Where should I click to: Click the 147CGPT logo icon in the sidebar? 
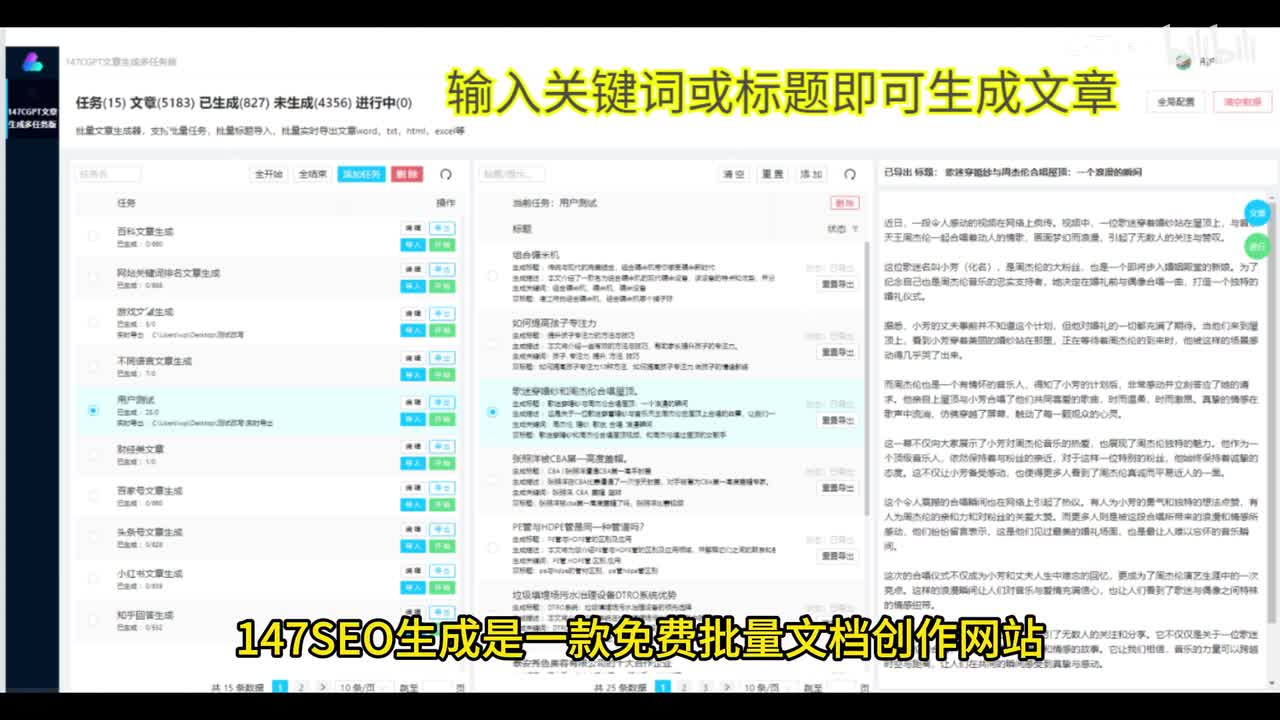pos(32,64)
